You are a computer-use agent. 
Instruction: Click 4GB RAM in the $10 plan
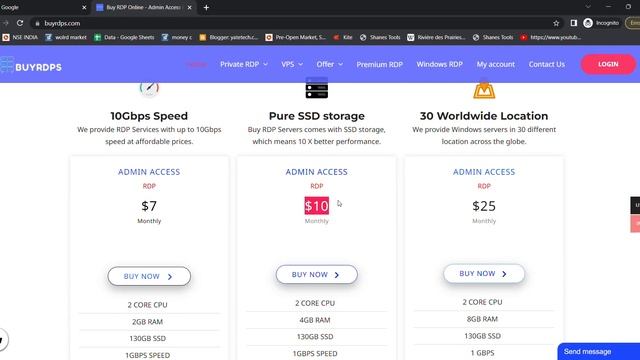pyautogui.click(x=315, y=320)
